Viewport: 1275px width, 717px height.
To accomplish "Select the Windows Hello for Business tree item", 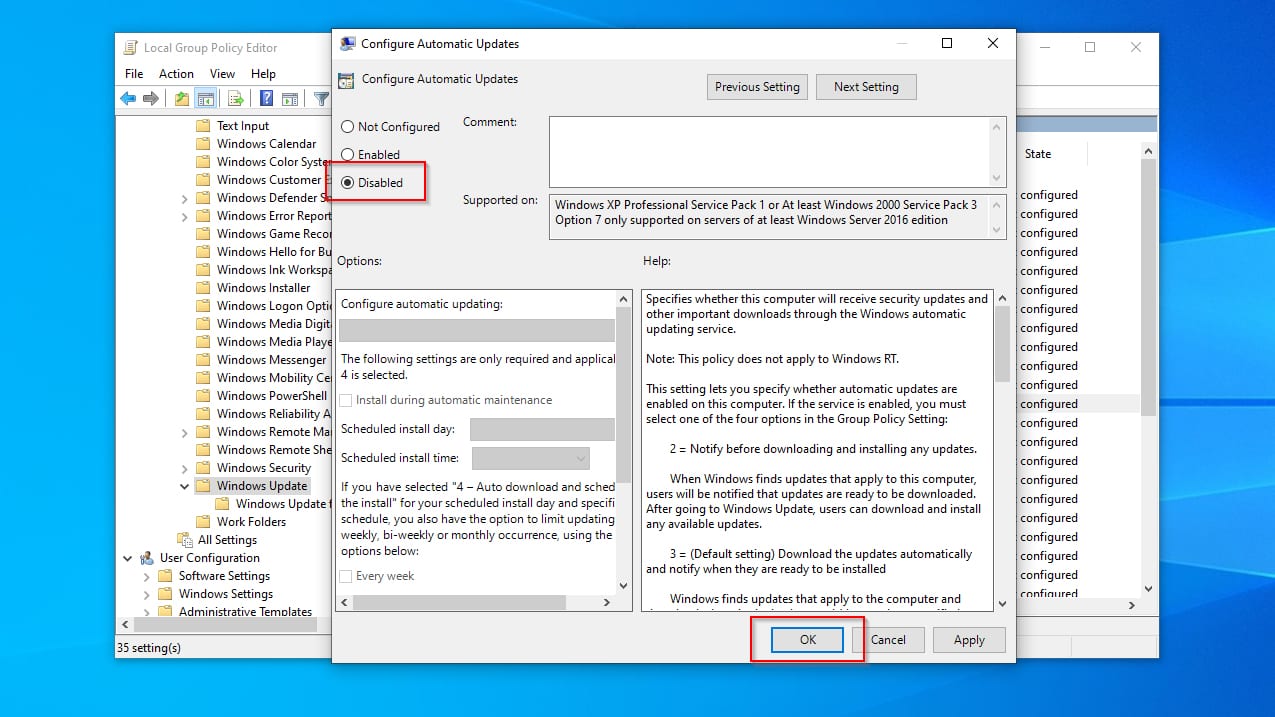I will click(273, 252).
